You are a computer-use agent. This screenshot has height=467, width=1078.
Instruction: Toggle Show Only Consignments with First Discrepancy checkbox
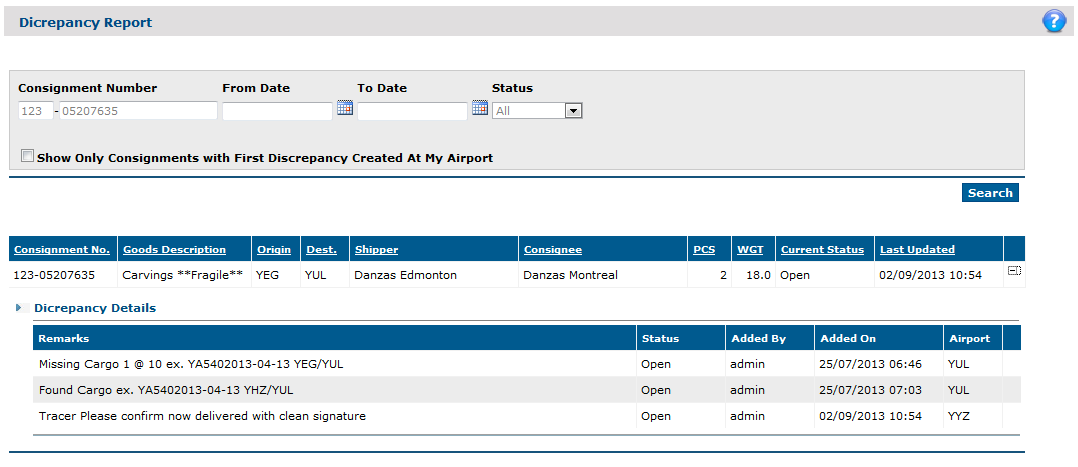click(27, 156)
